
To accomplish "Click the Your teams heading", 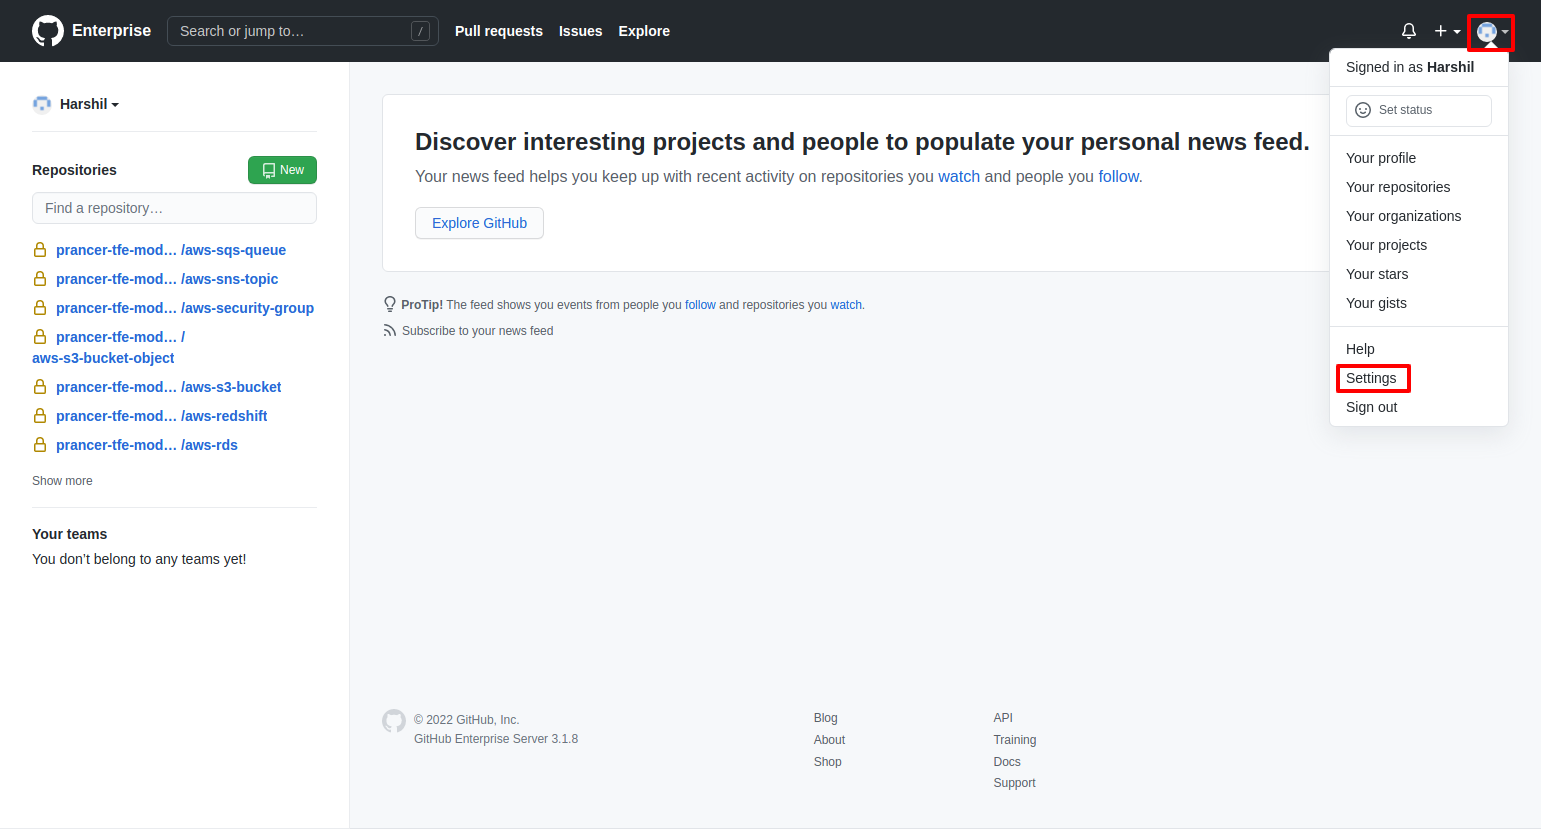I will (69, 534).
